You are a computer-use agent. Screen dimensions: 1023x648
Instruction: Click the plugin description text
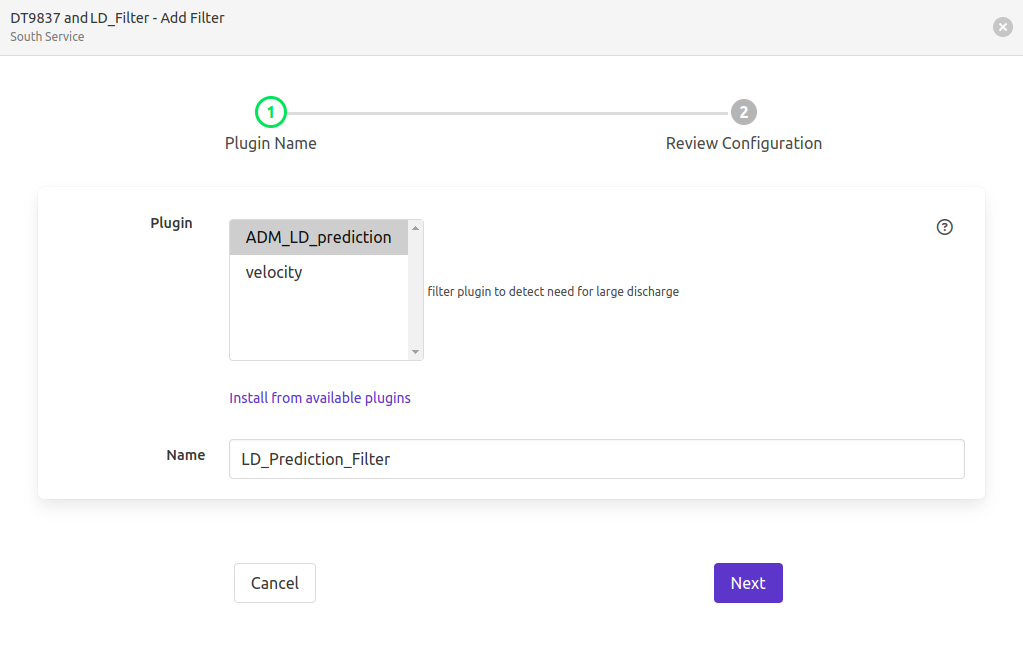pyautogui.click(x=553, y=292)
